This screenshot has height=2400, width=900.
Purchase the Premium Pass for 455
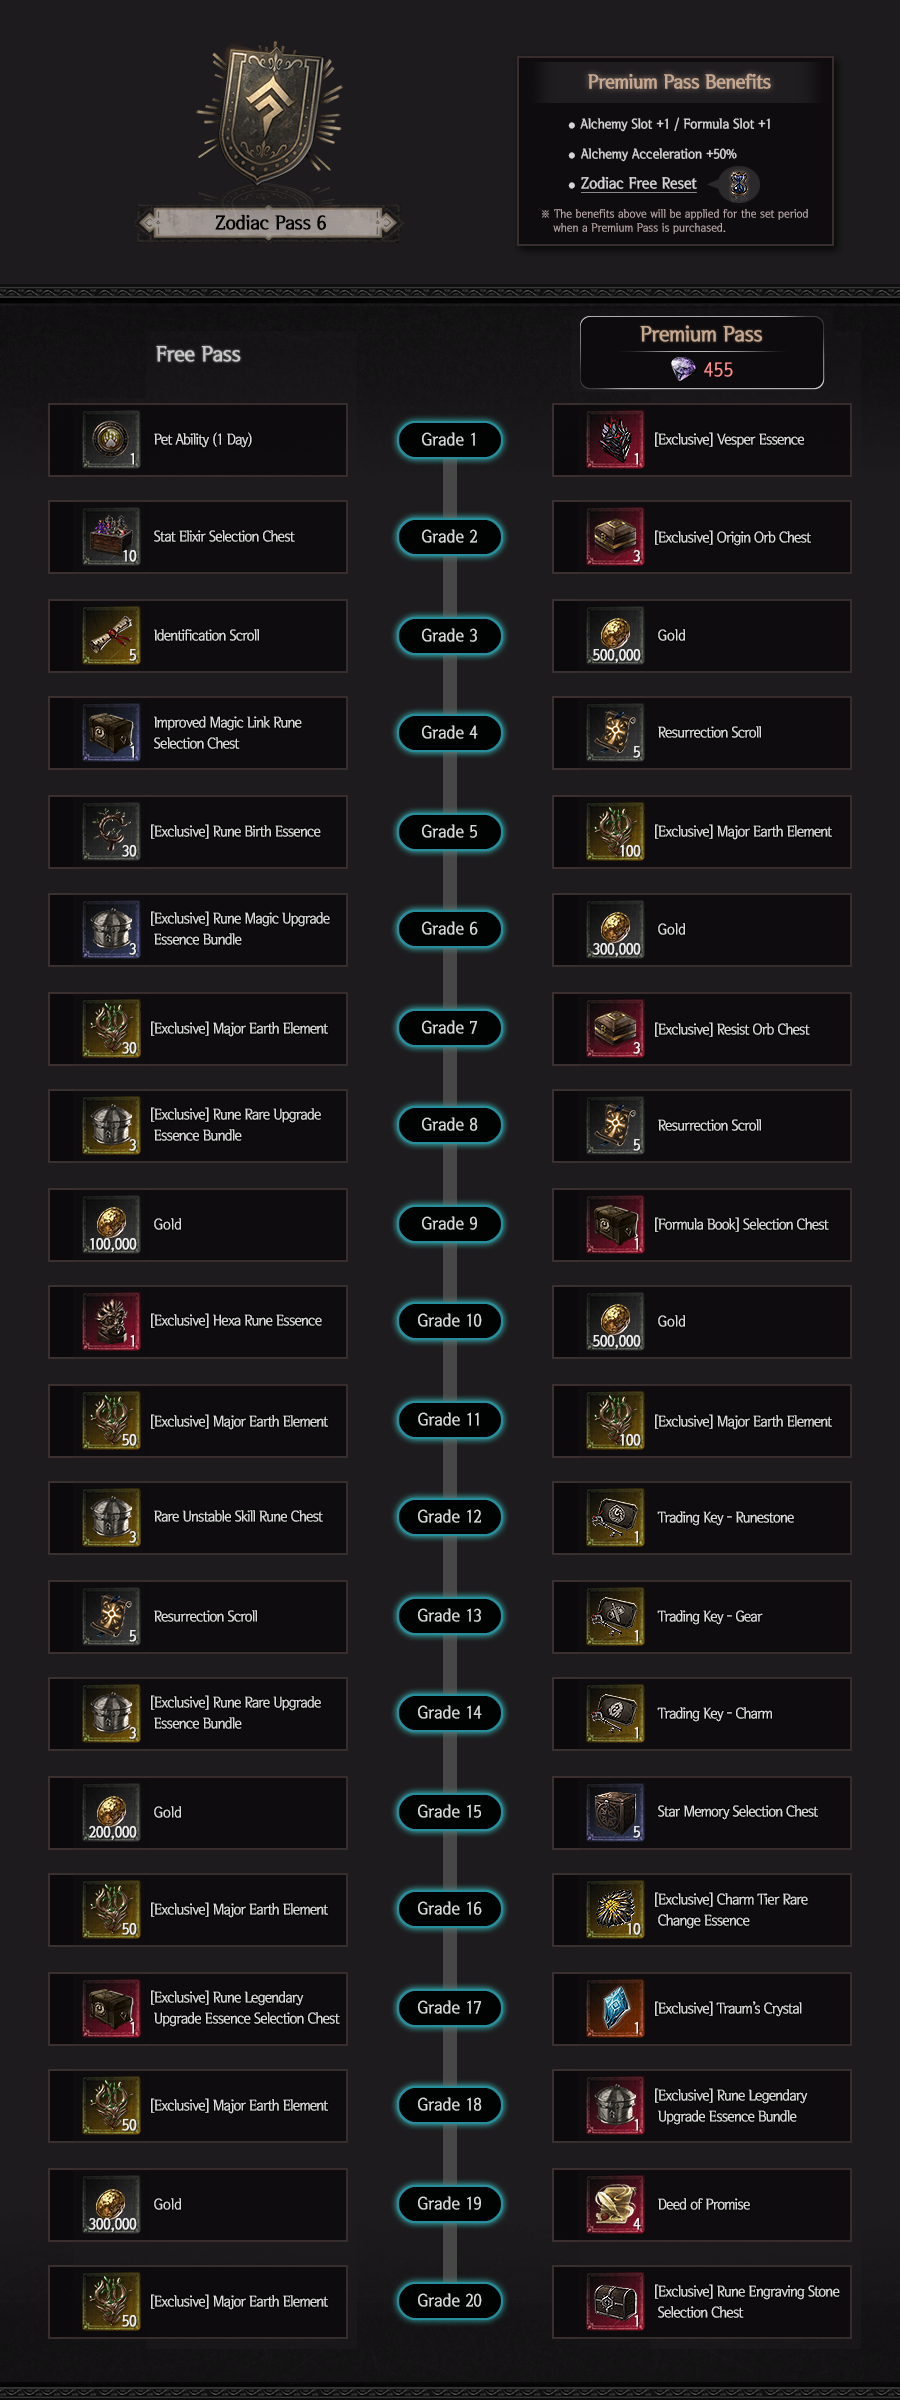click(x=702, y=353)
